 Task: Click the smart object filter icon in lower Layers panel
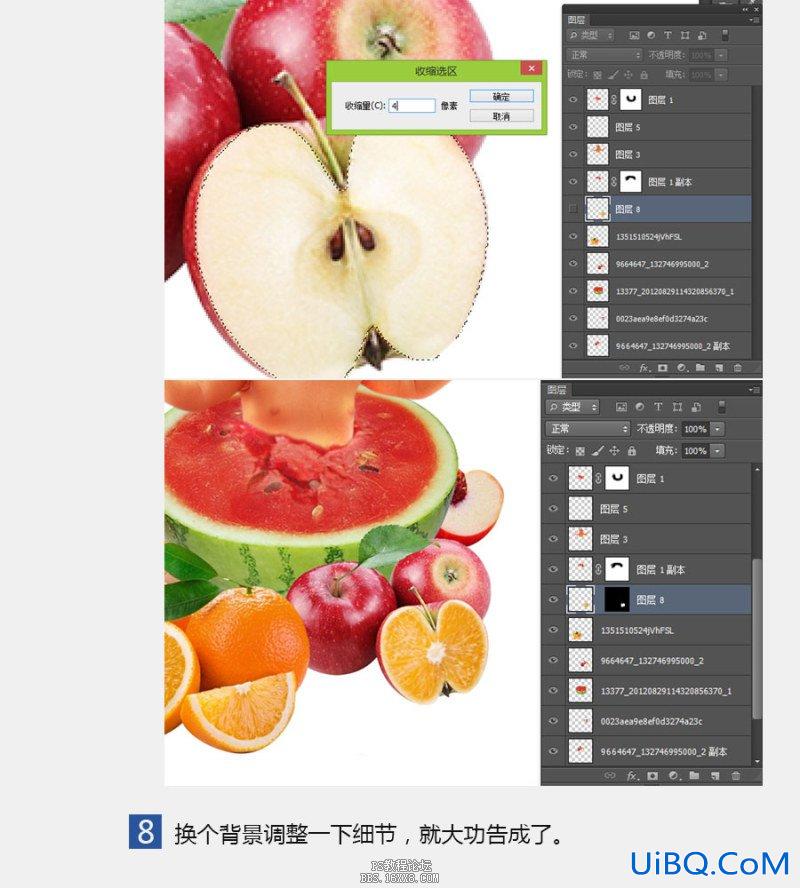coord(696,407)
